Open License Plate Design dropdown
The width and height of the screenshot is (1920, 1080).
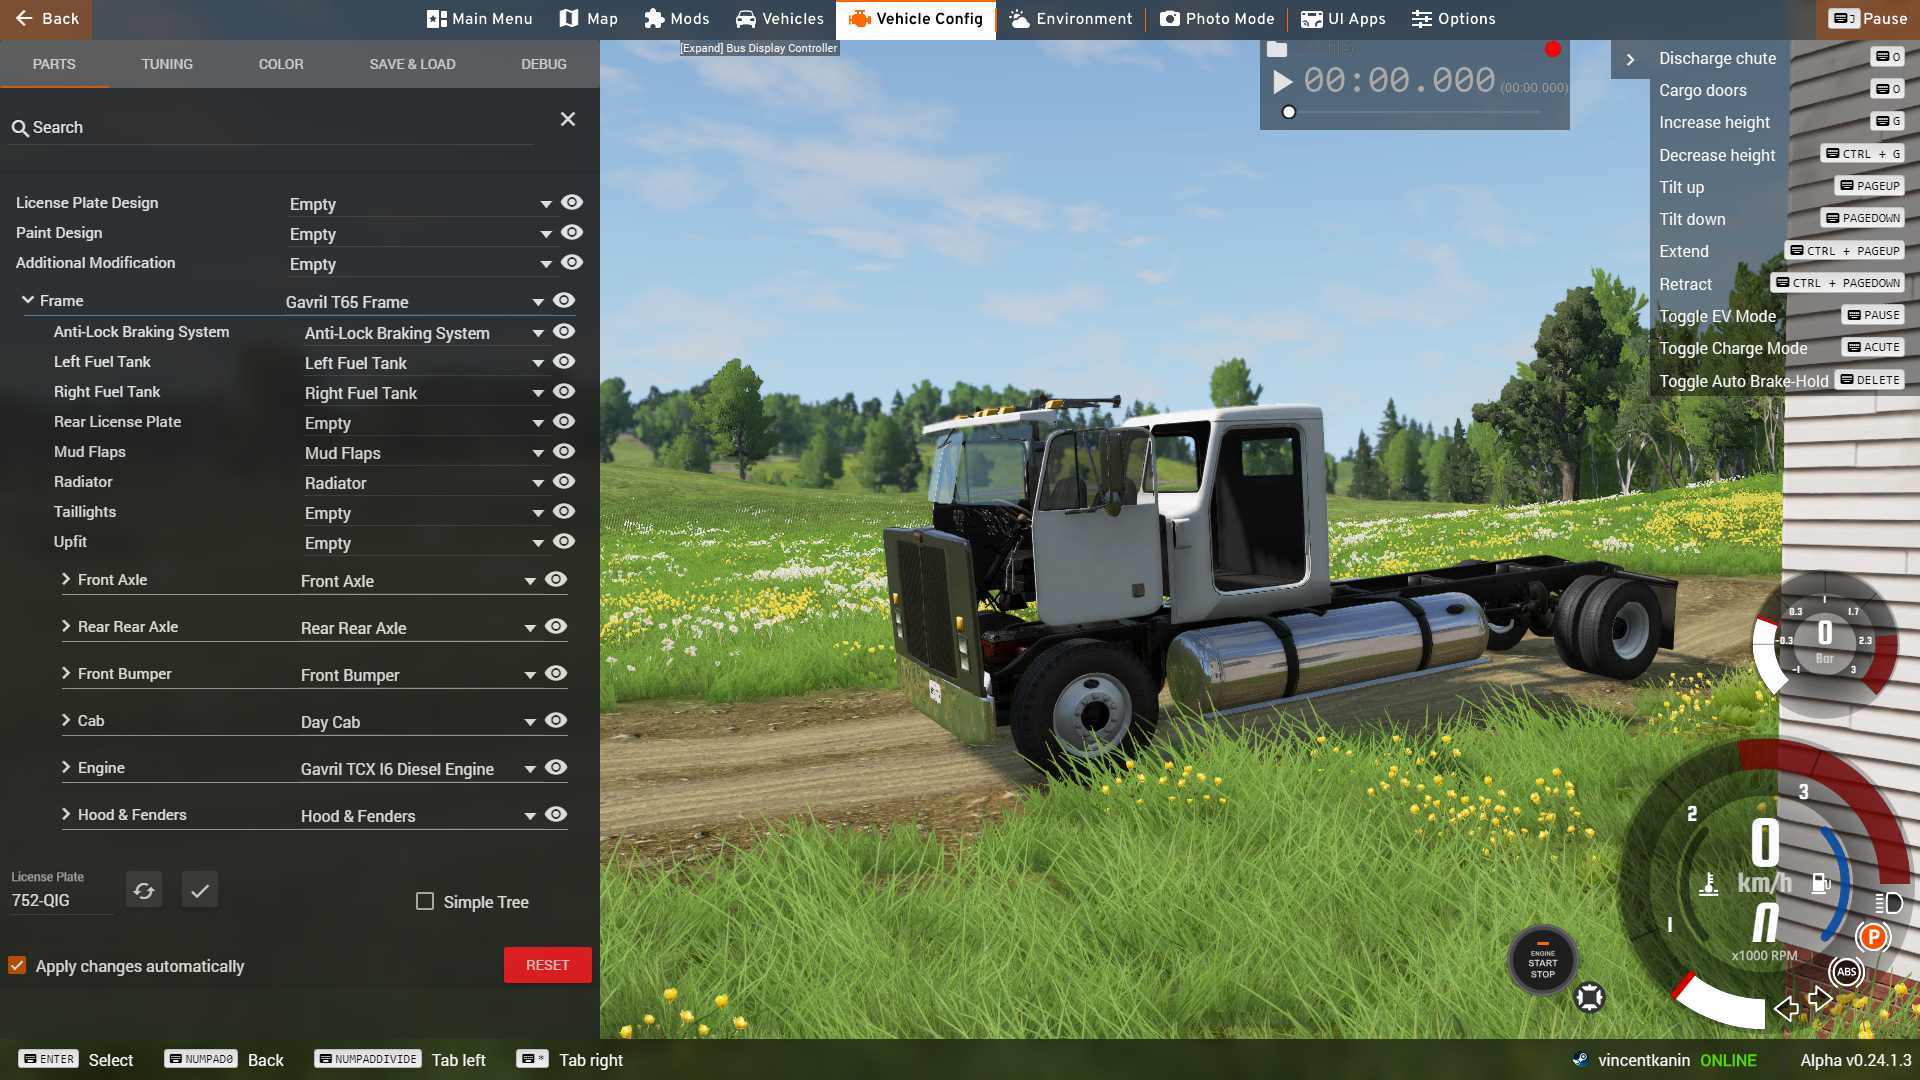coord(421,204)
